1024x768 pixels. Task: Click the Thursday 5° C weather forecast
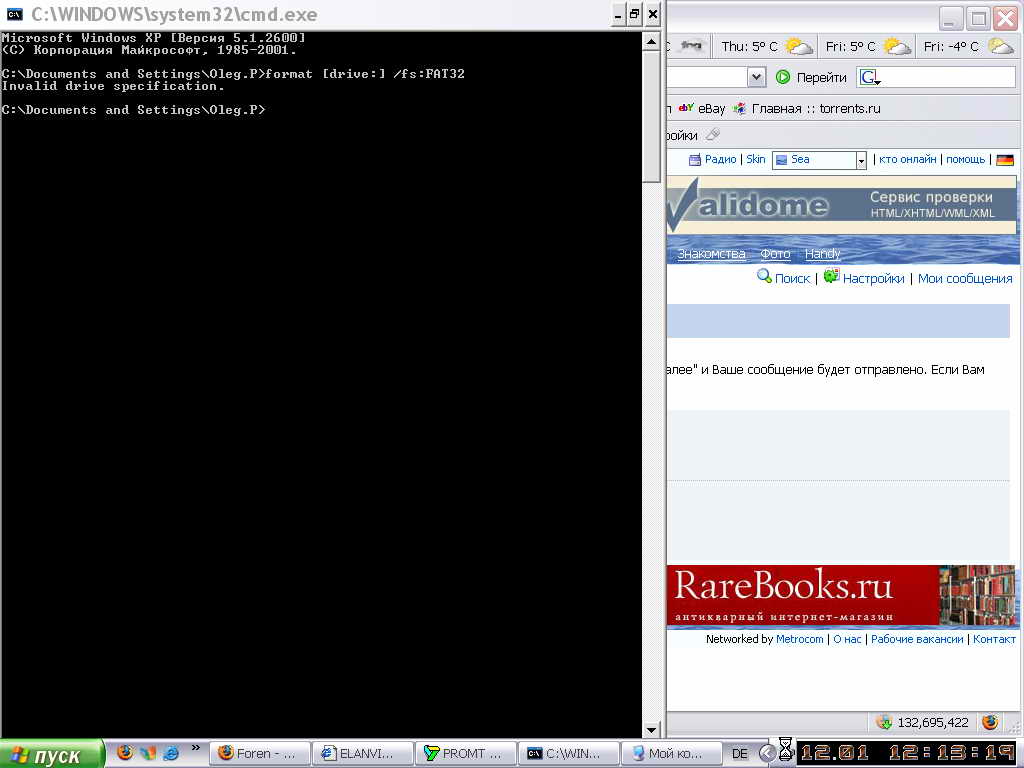[x=767, y=46]
